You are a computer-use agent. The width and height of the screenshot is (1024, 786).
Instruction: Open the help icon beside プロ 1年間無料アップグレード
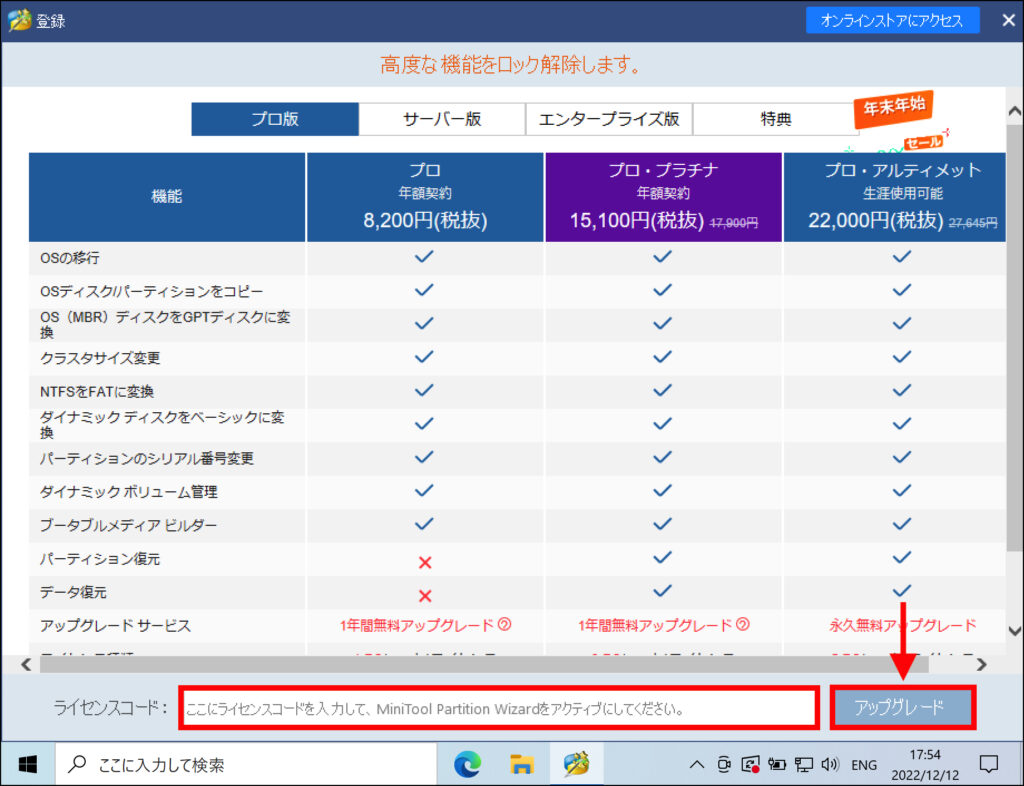[504, 625]
